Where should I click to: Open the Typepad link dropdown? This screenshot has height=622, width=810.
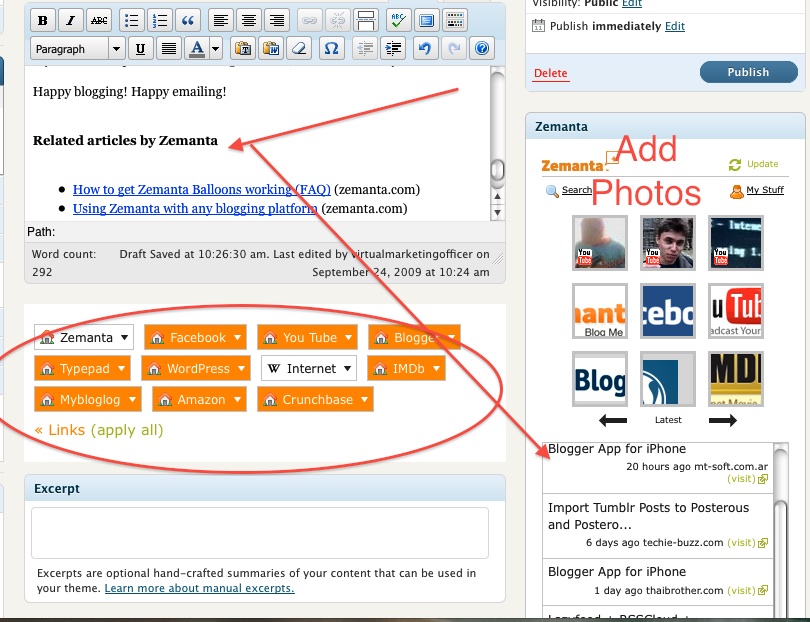coord(82,368)
